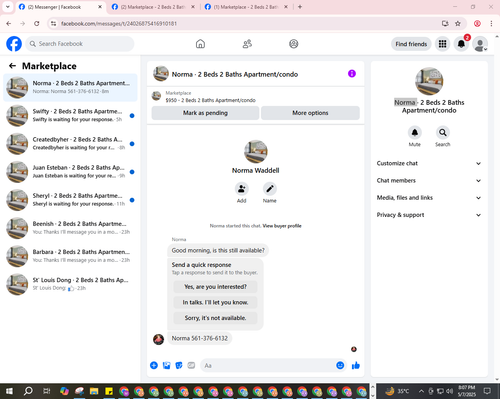Expand Customize chat section

429,163
